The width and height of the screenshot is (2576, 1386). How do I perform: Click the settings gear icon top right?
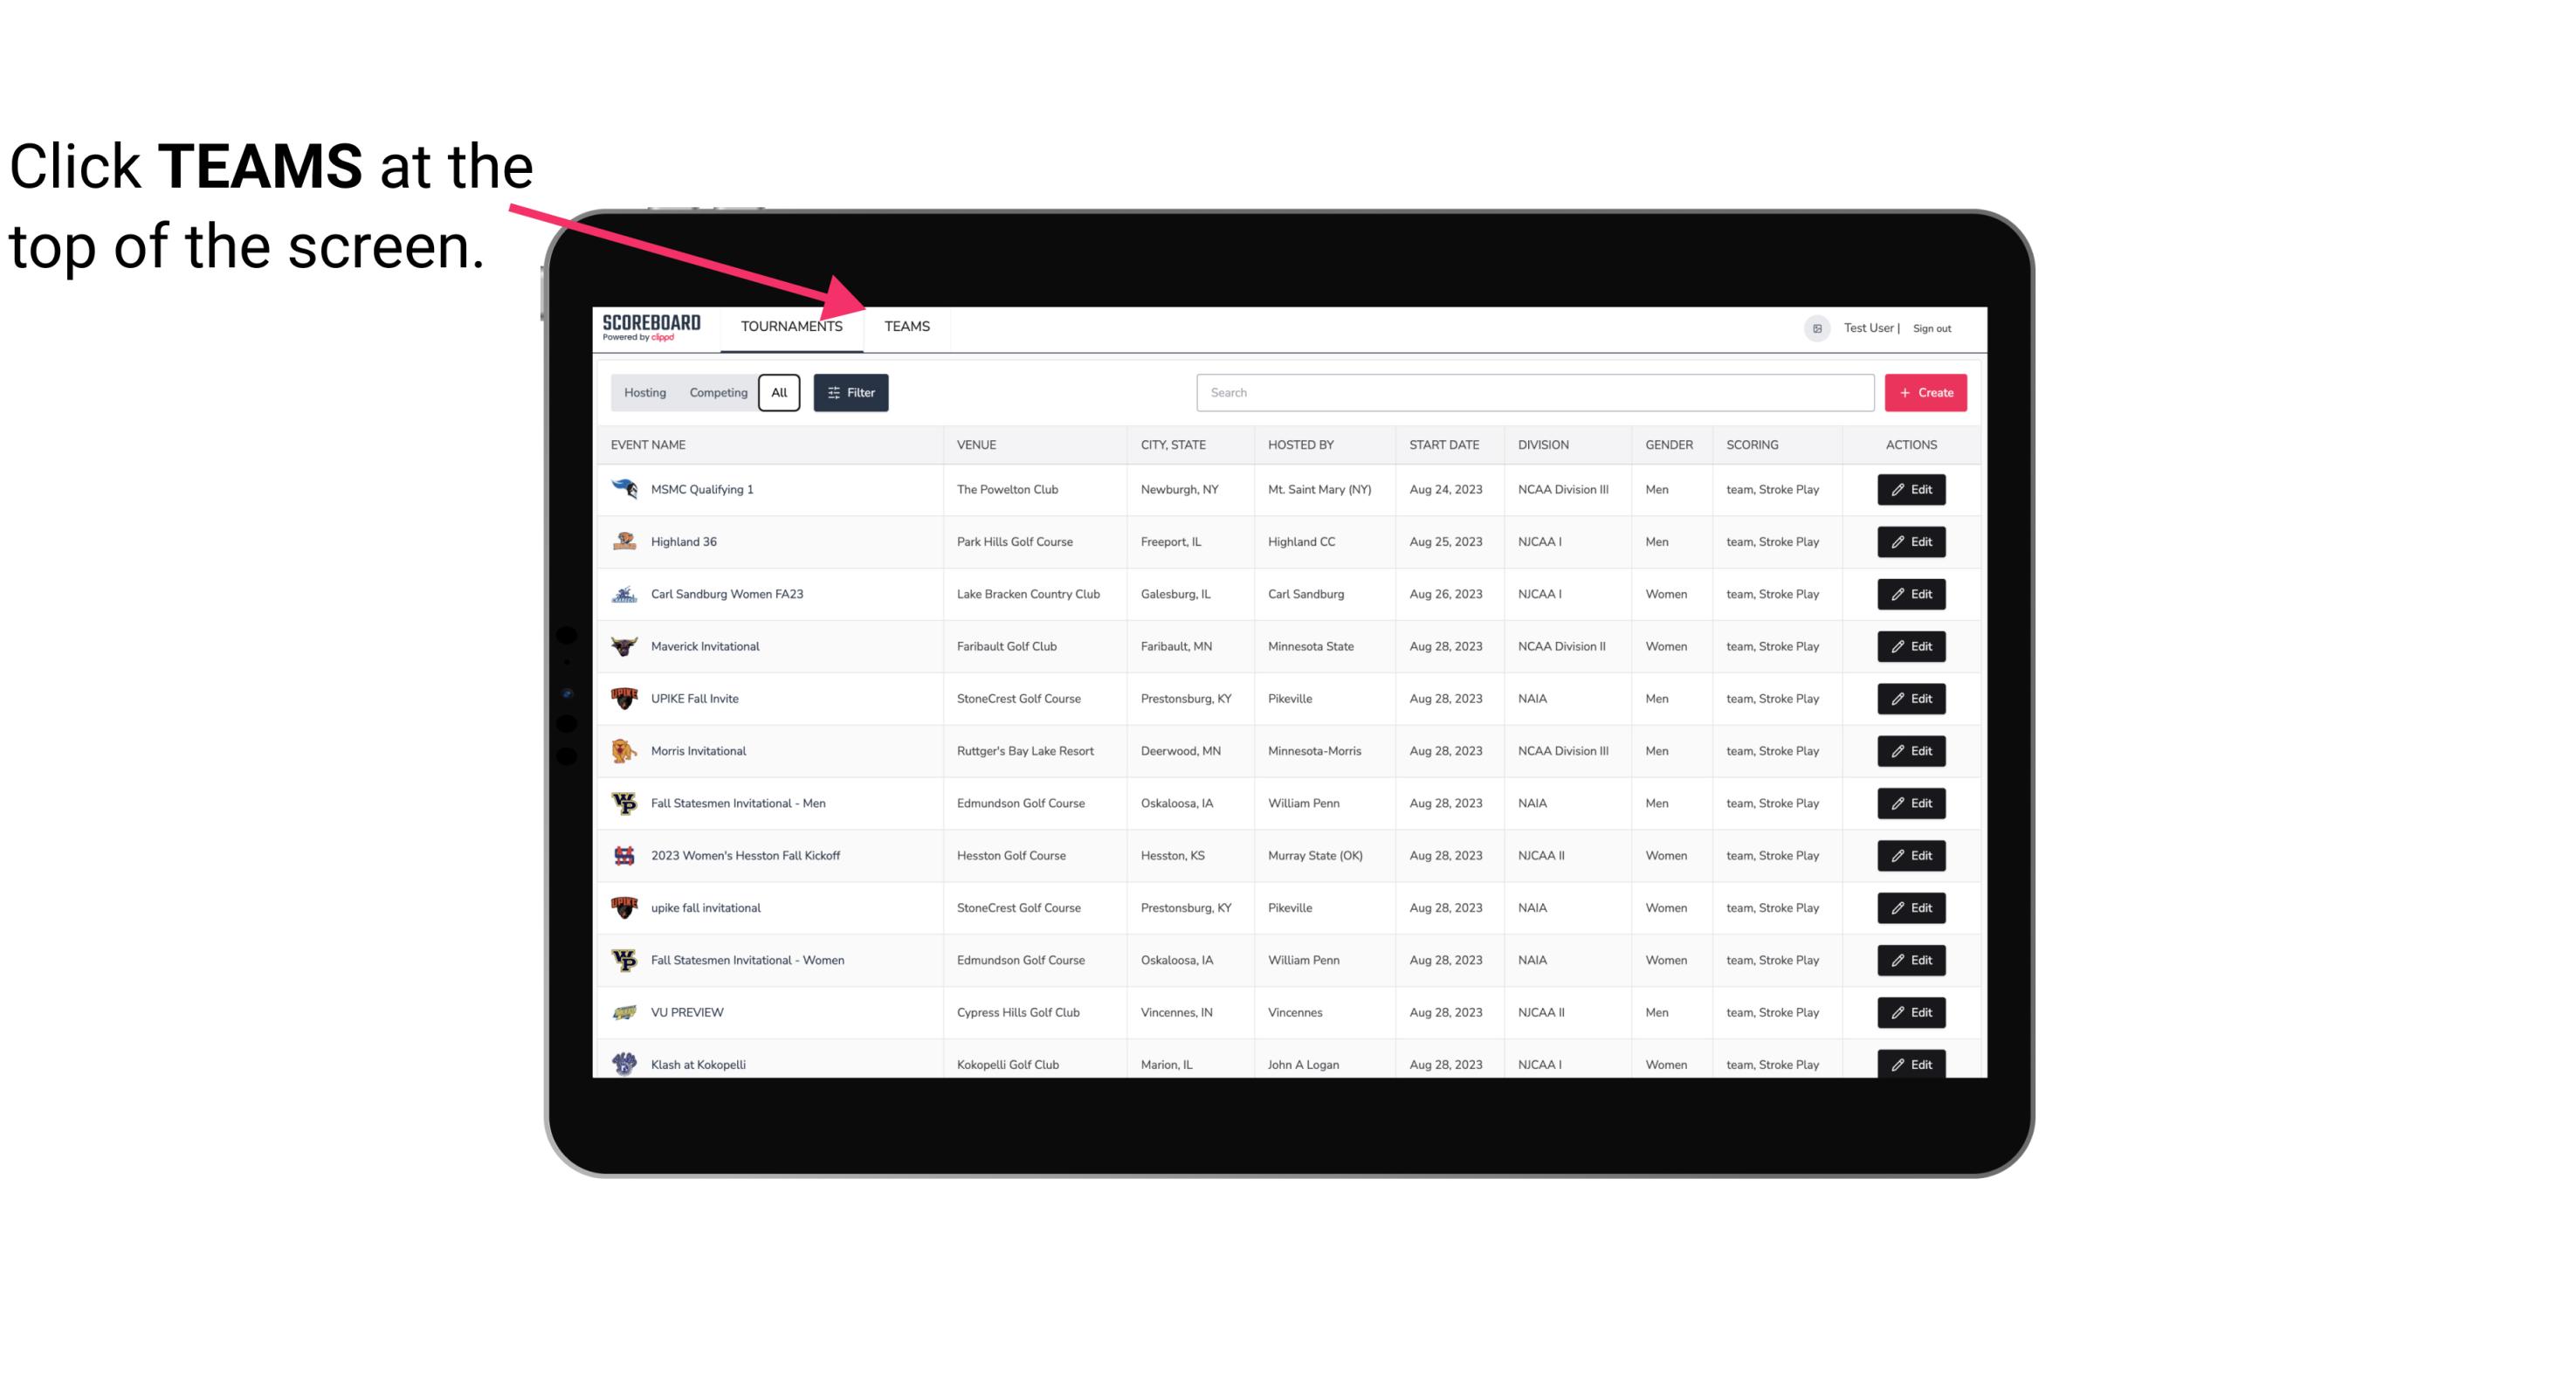pyautogui.click(x=1814, y=328)
